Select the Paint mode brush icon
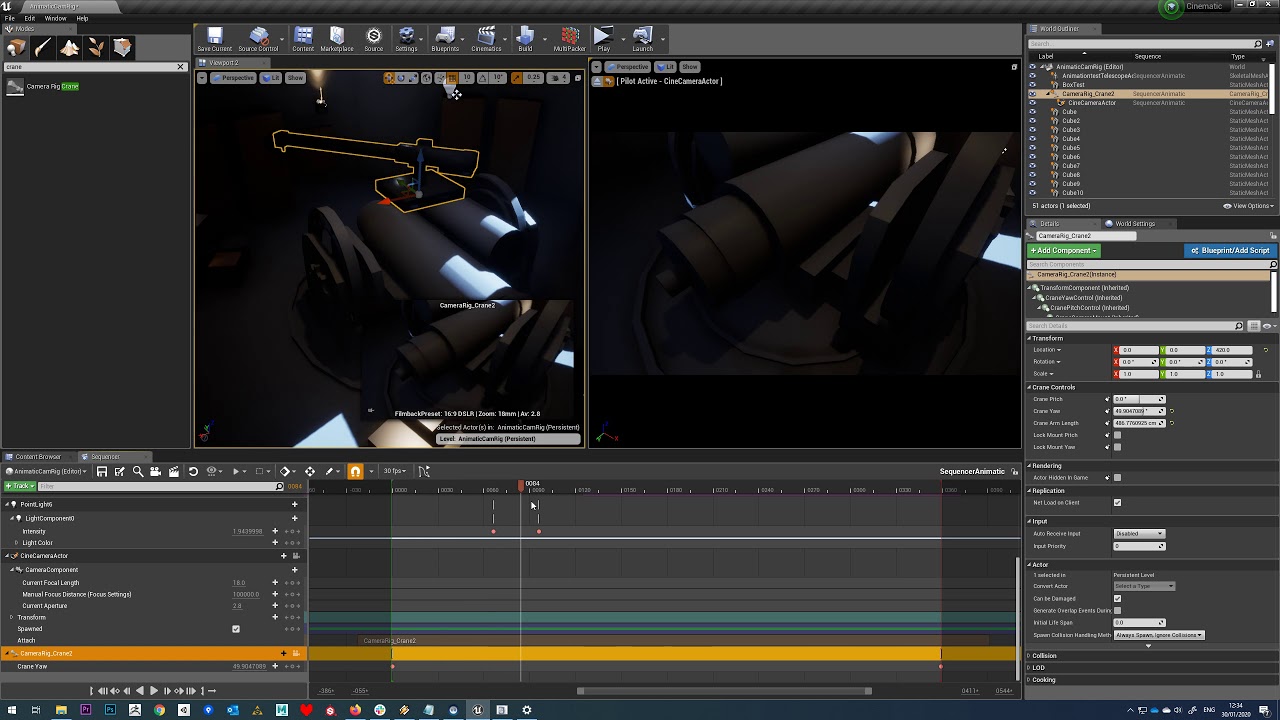Screen dimensions: 1280x720 pyautogui.click(x=43, y=47)
